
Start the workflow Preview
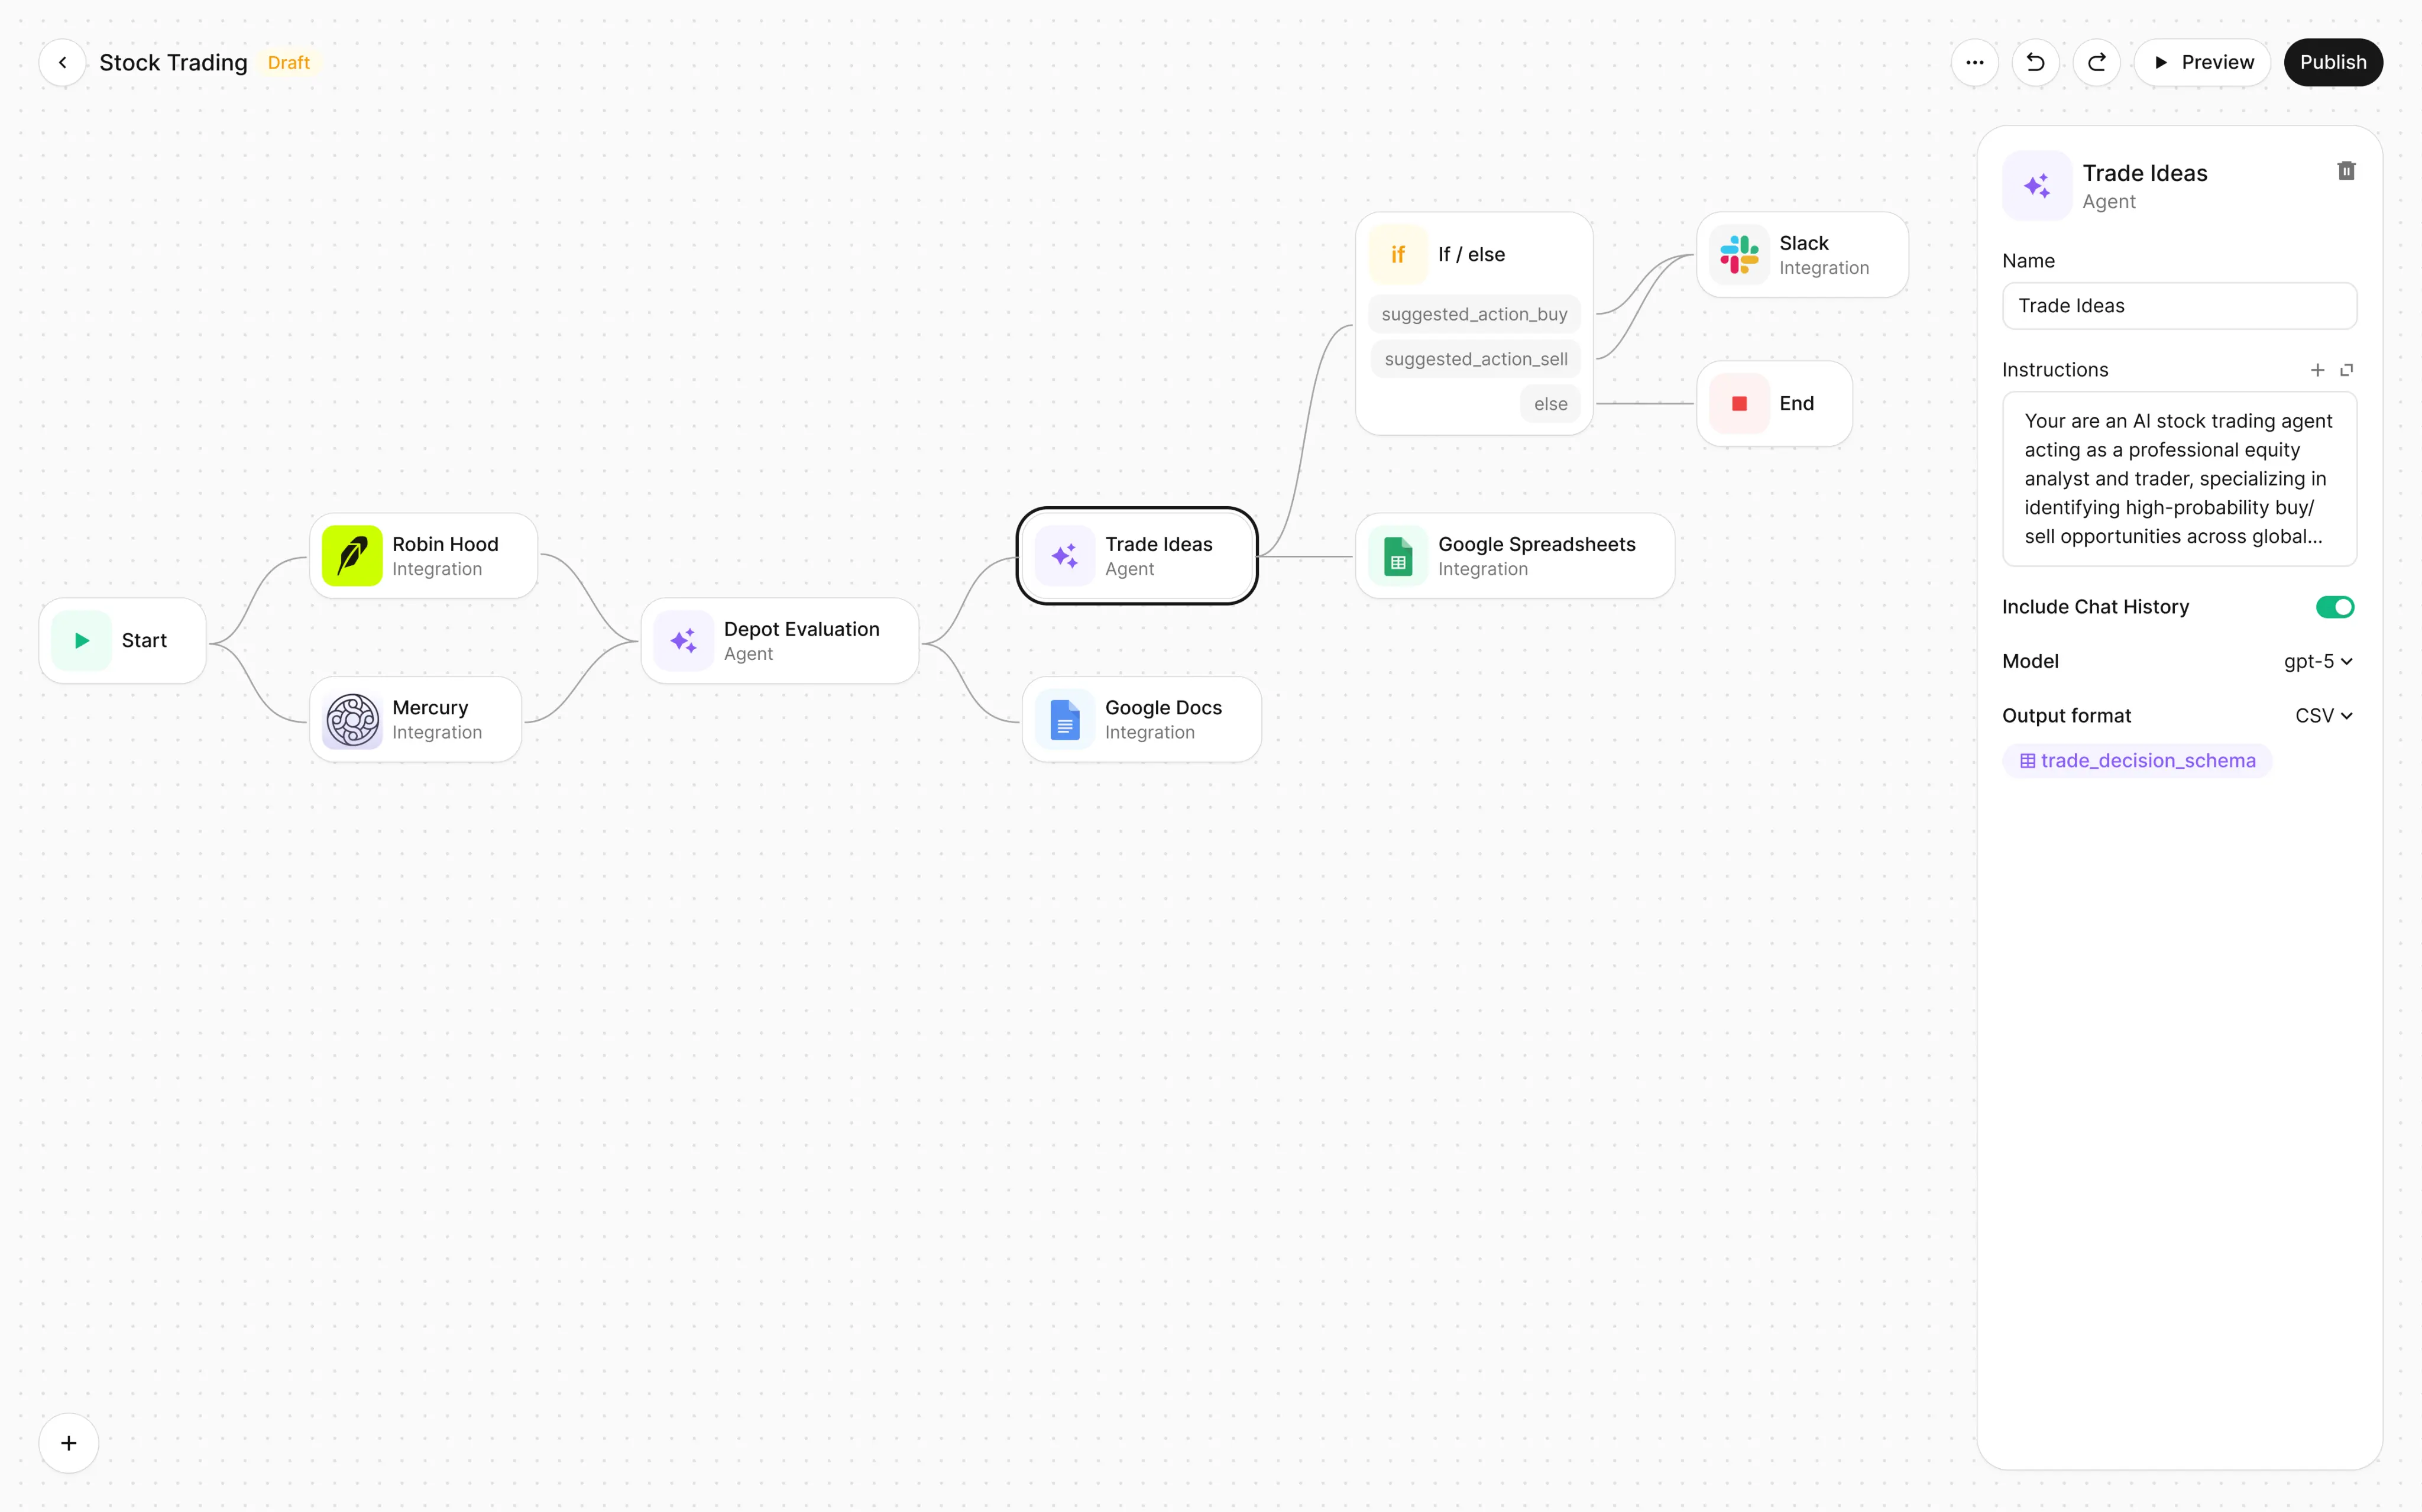click(2202, 62)
